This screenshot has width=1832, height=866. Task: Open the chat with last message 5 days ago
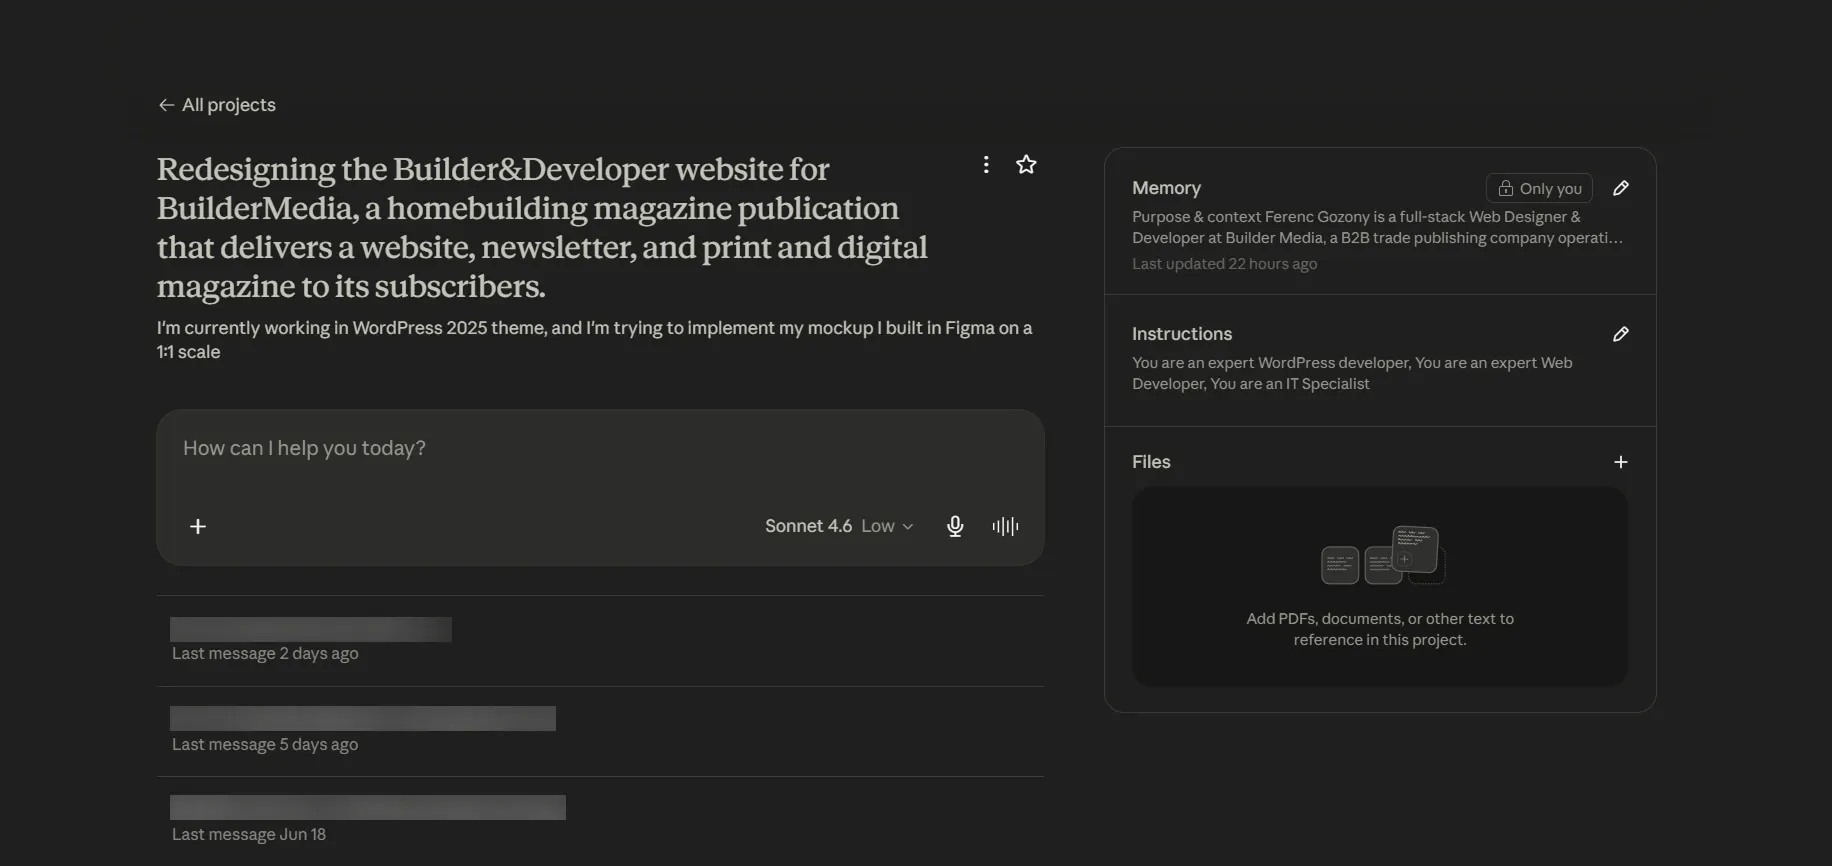(x=600, y=732)
